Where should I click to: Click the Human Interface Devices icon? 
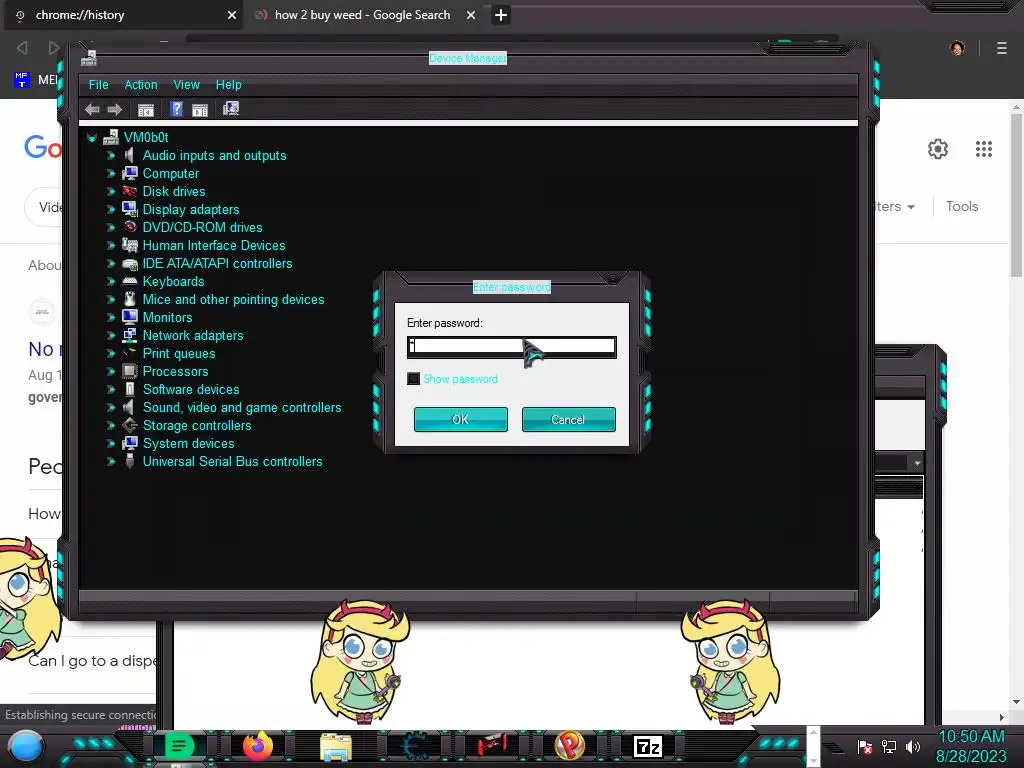129,246
